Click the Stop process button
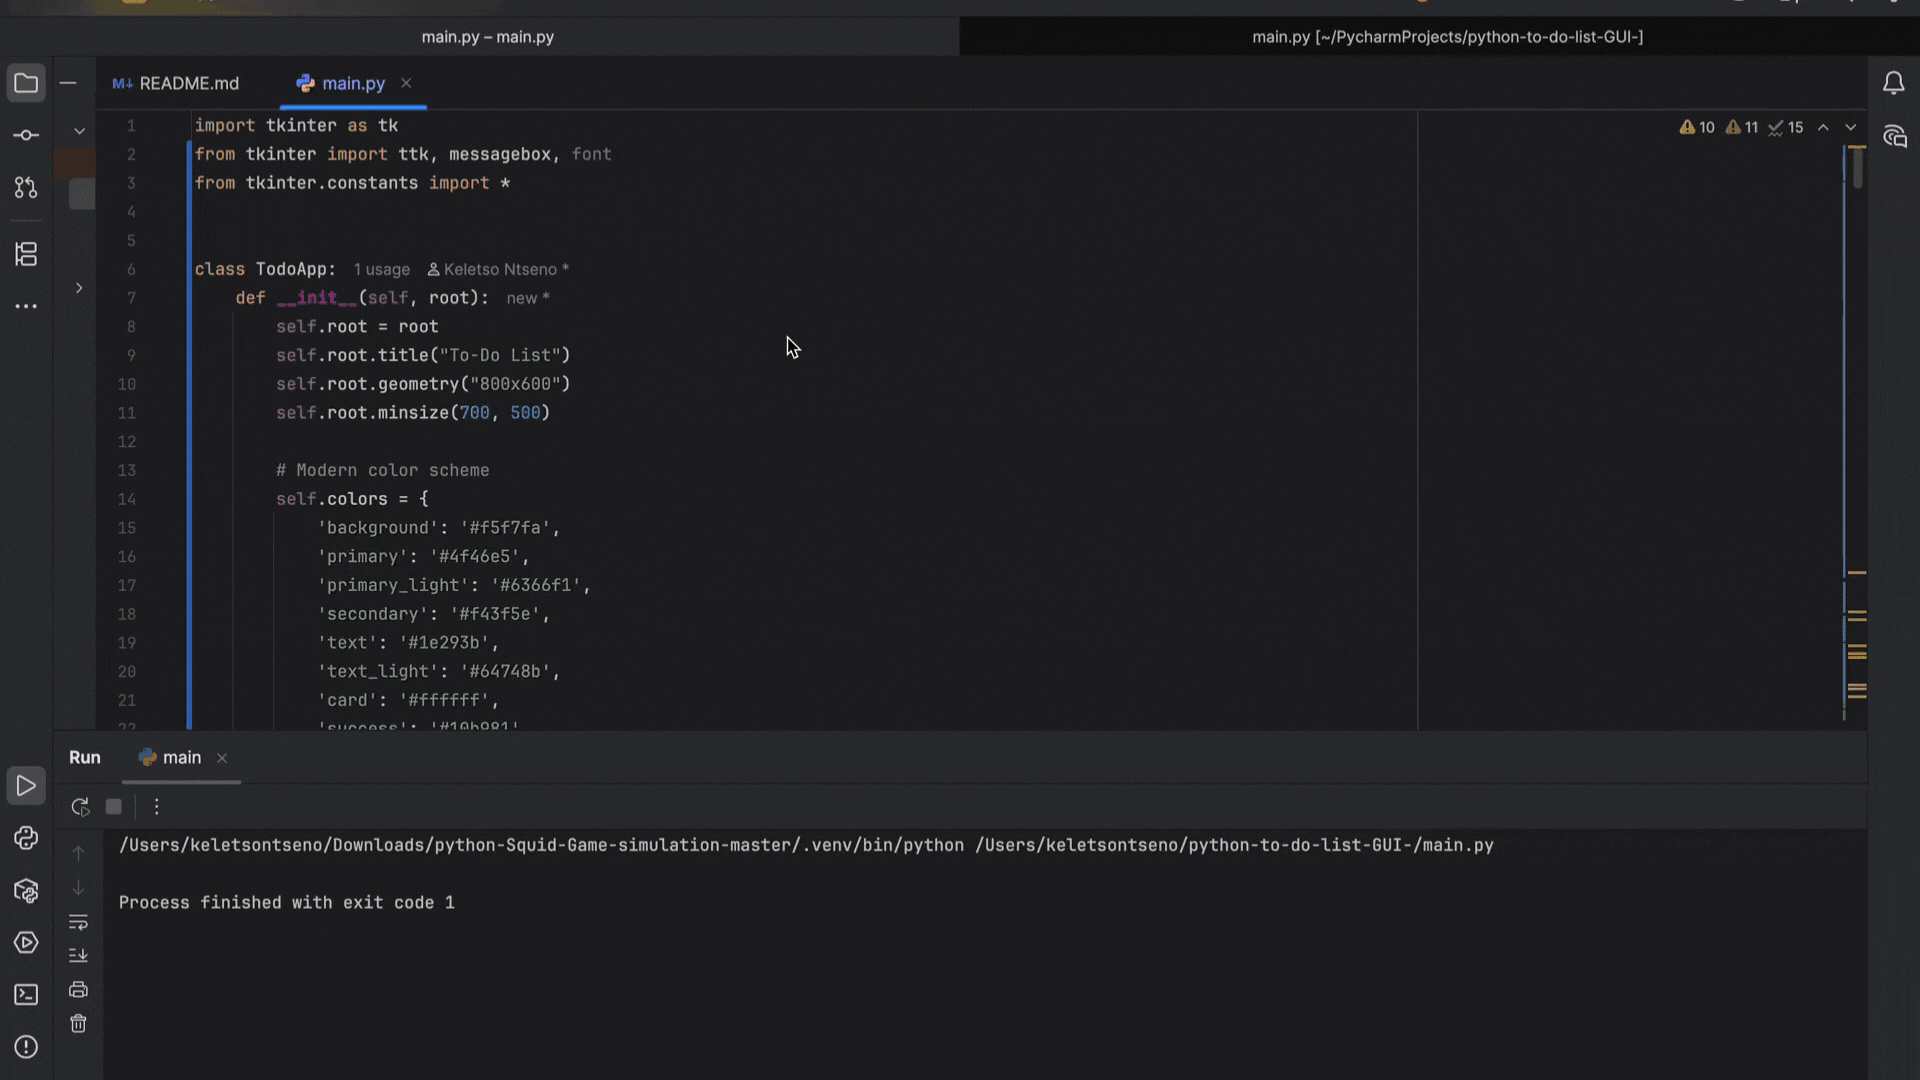Screen dimensions: 1920x1080 pyautogui.click(x=114, y=806)
